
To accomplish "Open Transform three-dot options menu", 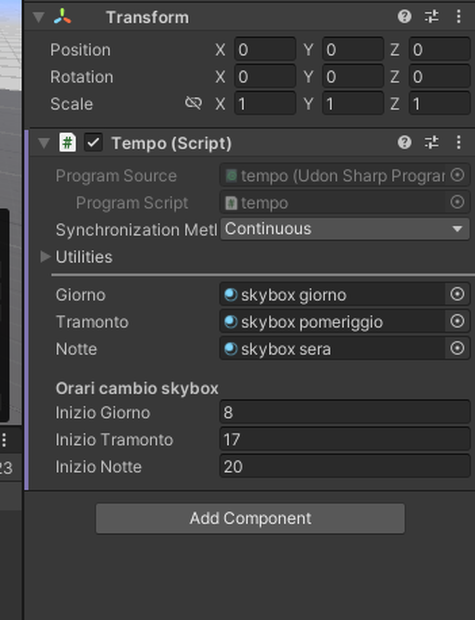I will tap(458, 17).
